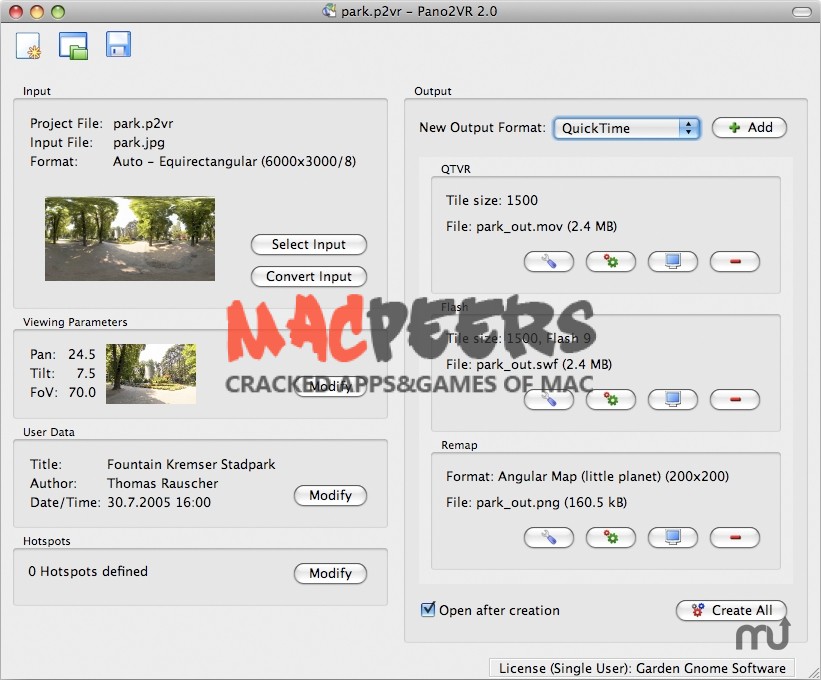821x680 pixels.
Task: Click the toolbar toggle pill in title bar
Action: [801, 12]
